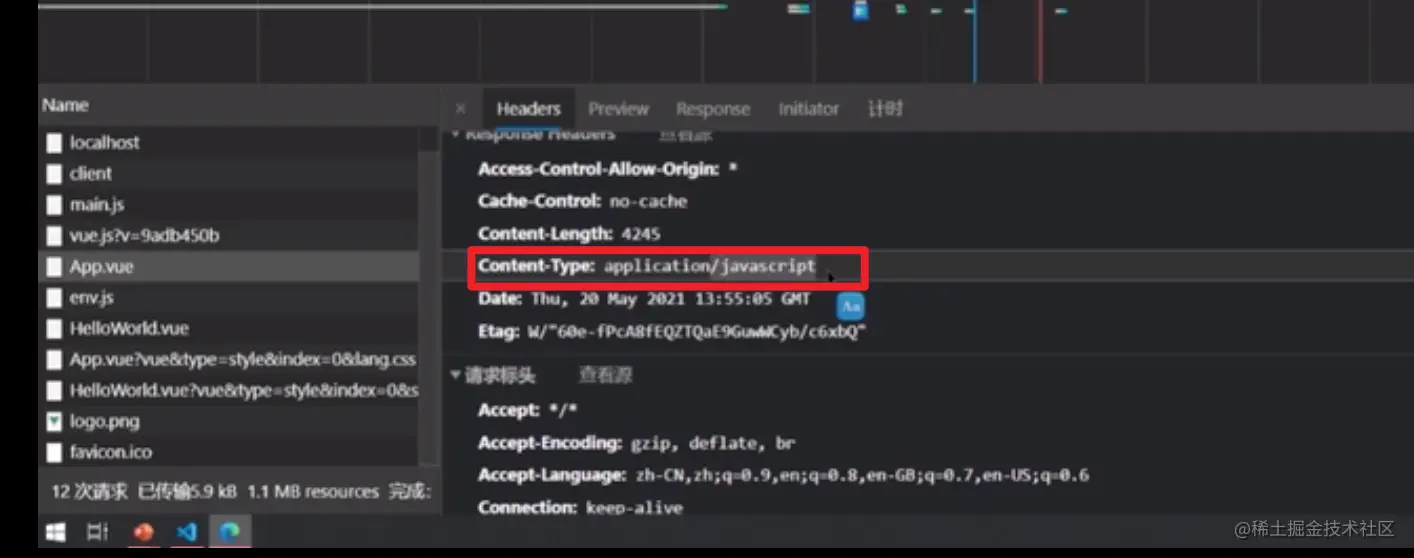The width and height of the screenshot is (1414, 558).
Task: Click the Accept-Language header value
Action: (862, 475)
